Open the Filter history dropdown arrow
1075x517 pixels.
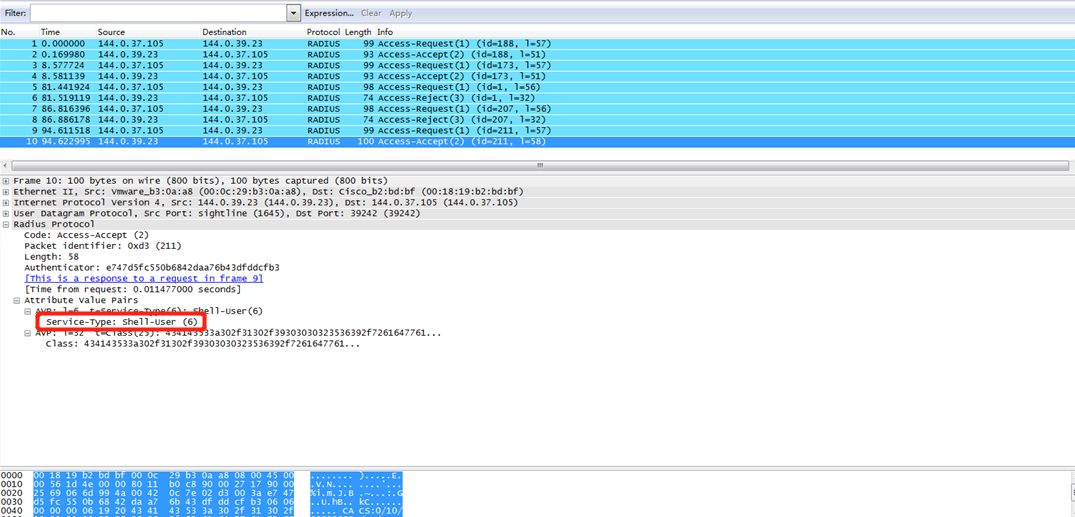[294, 13]
